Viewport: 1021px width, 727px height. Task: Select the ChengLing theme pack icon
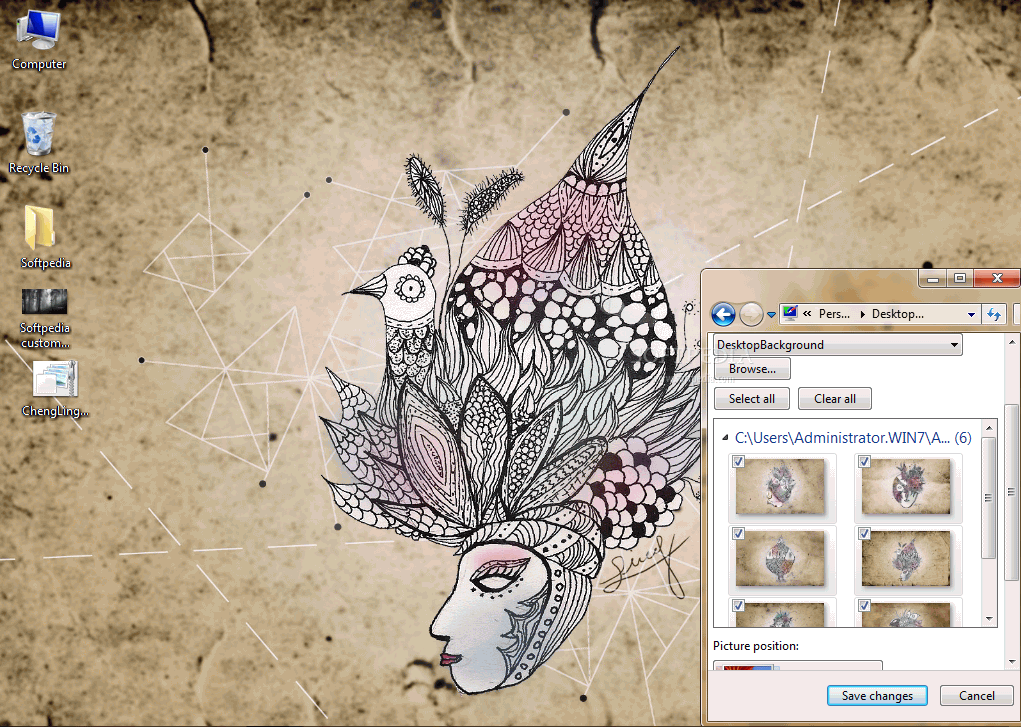(55, 389)
